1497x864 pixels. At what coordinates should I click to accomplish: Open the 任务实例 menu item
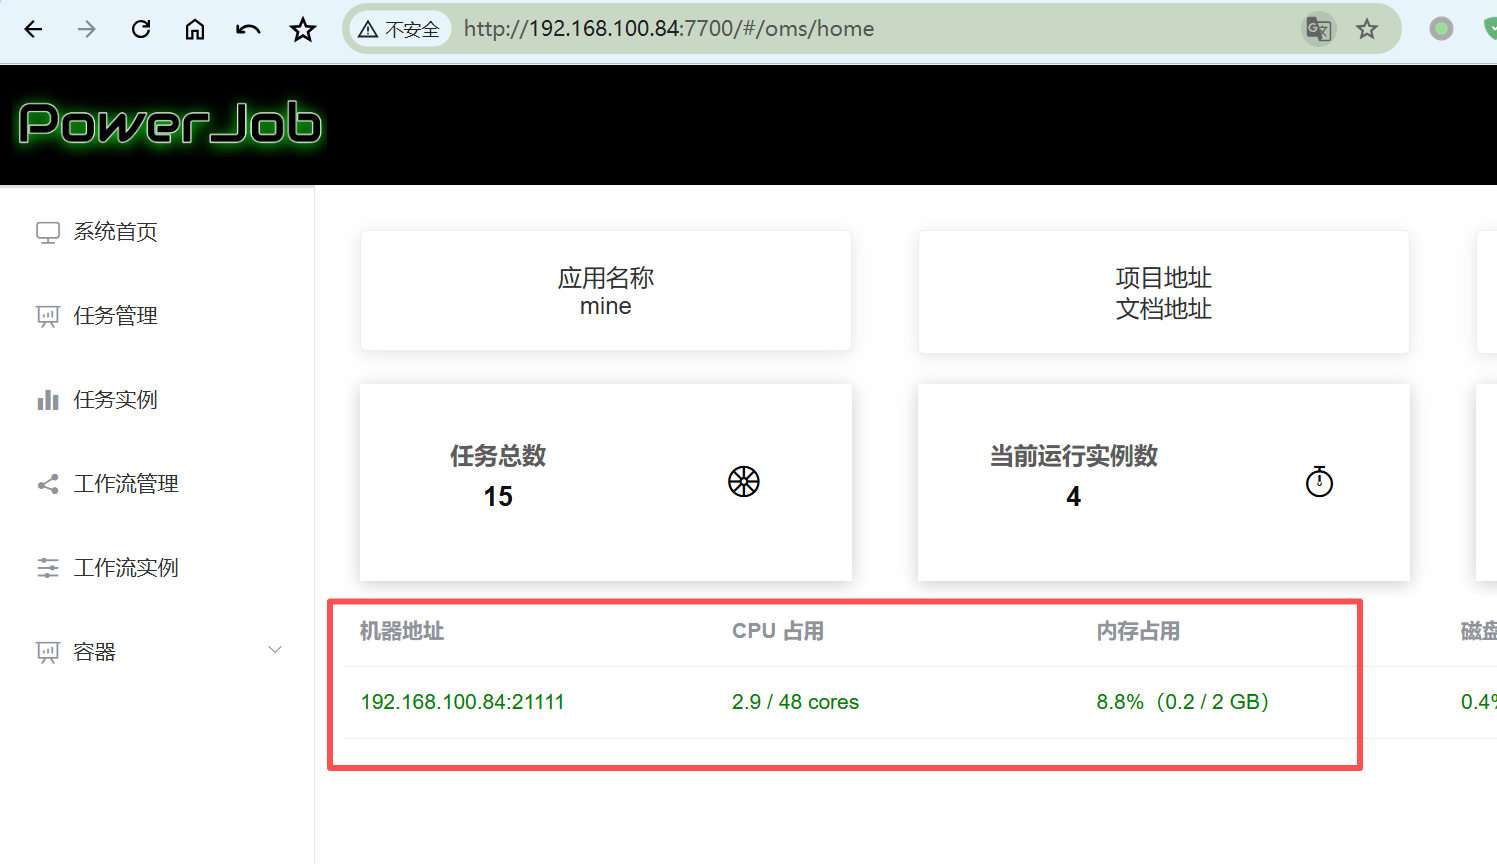[116, 400]
